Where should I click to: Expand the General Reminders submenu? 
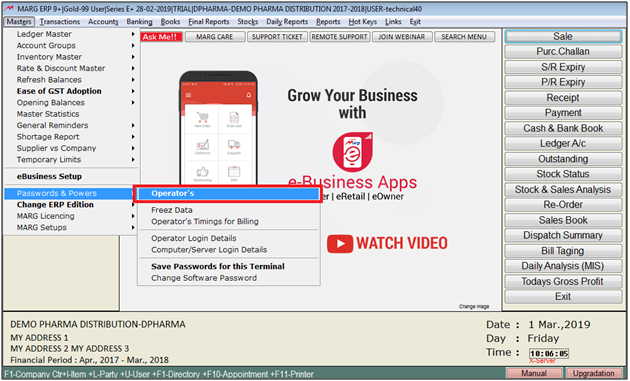72,125
